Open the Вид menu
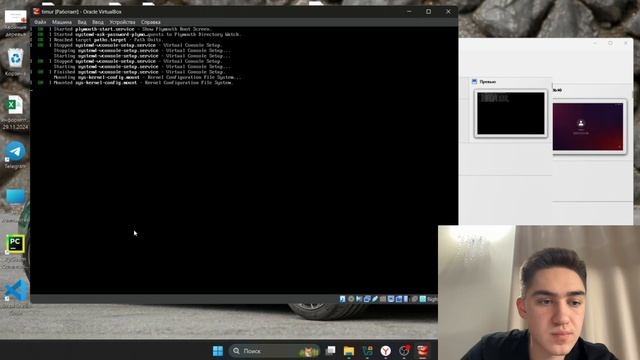The height and width of the screenshot is (360, 640). 82,22
